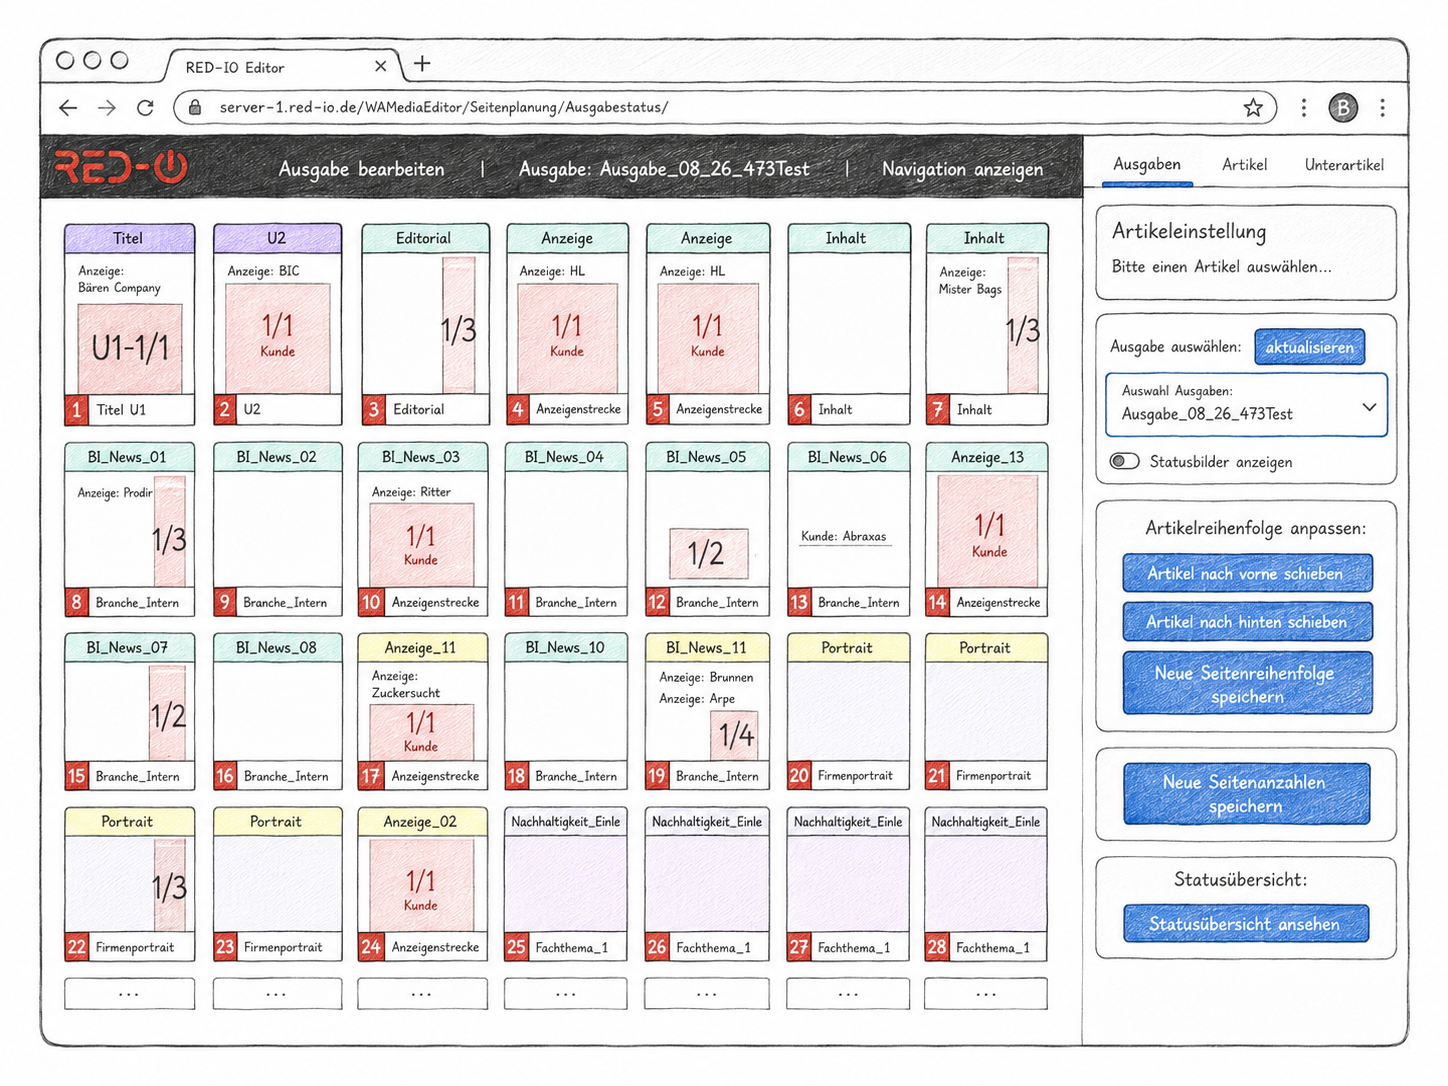Open Statusübersicht ansehen
Viewport: 1448px width, 1086px height.
click(x=1246, y=924)
